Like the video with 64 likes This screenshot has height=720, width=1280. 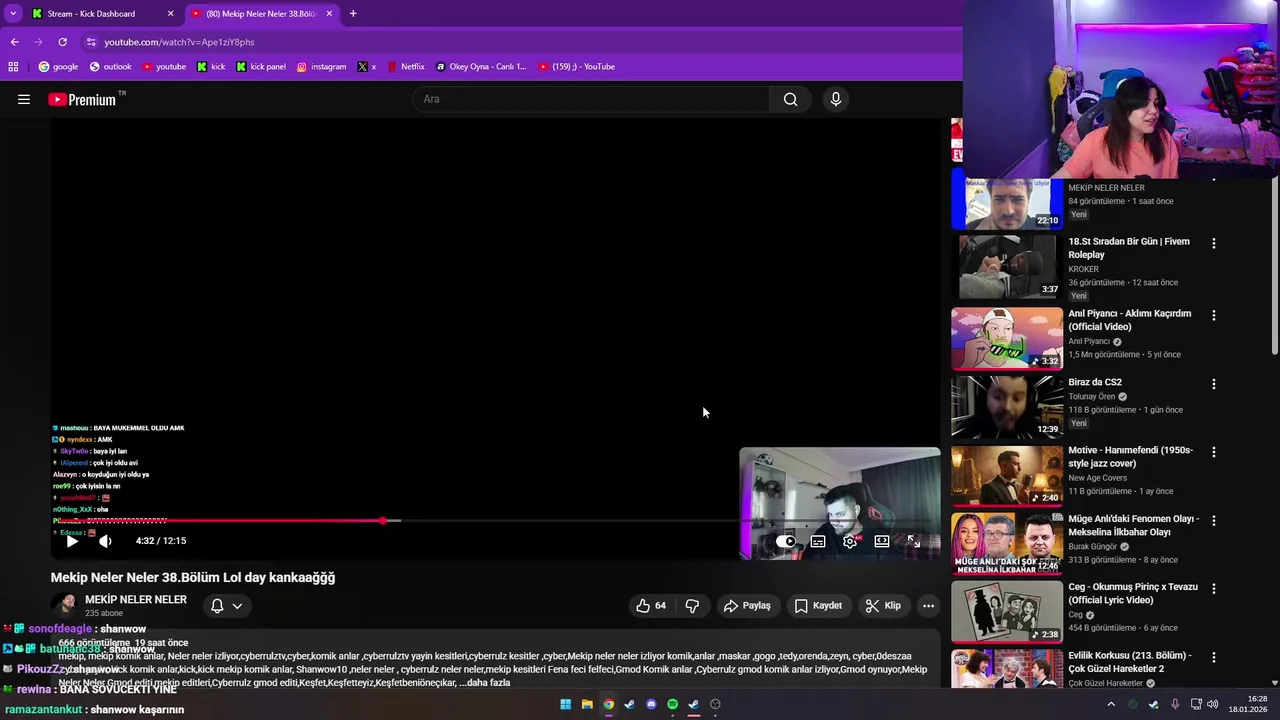coord(651,605)
